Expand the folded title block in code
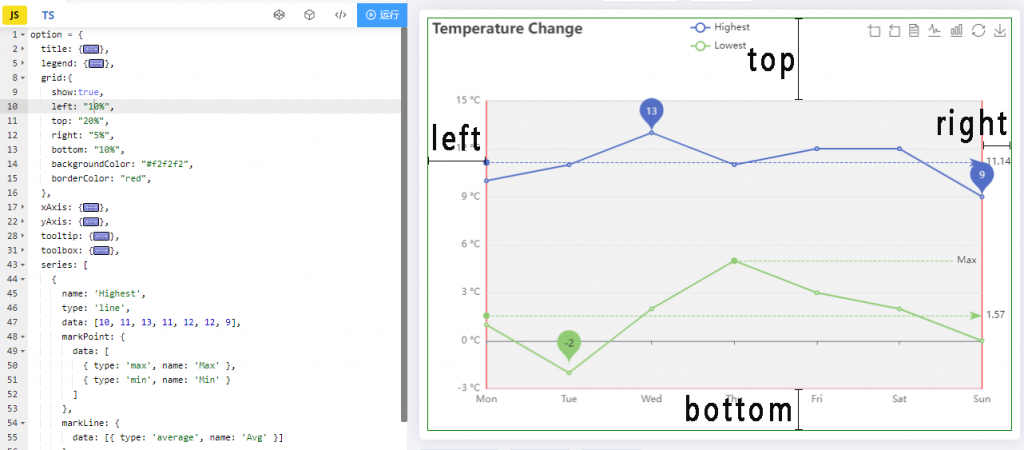This screenshot has width=1024, height=450. (23, 49)
